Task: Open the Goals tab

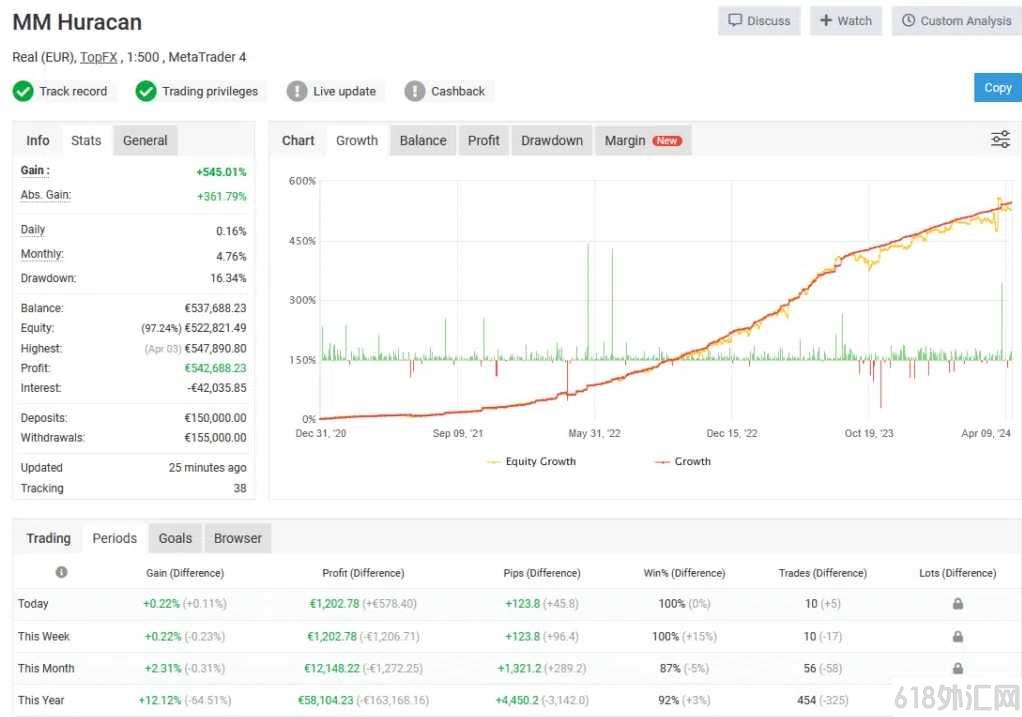Action: click(x=175, y=538)
